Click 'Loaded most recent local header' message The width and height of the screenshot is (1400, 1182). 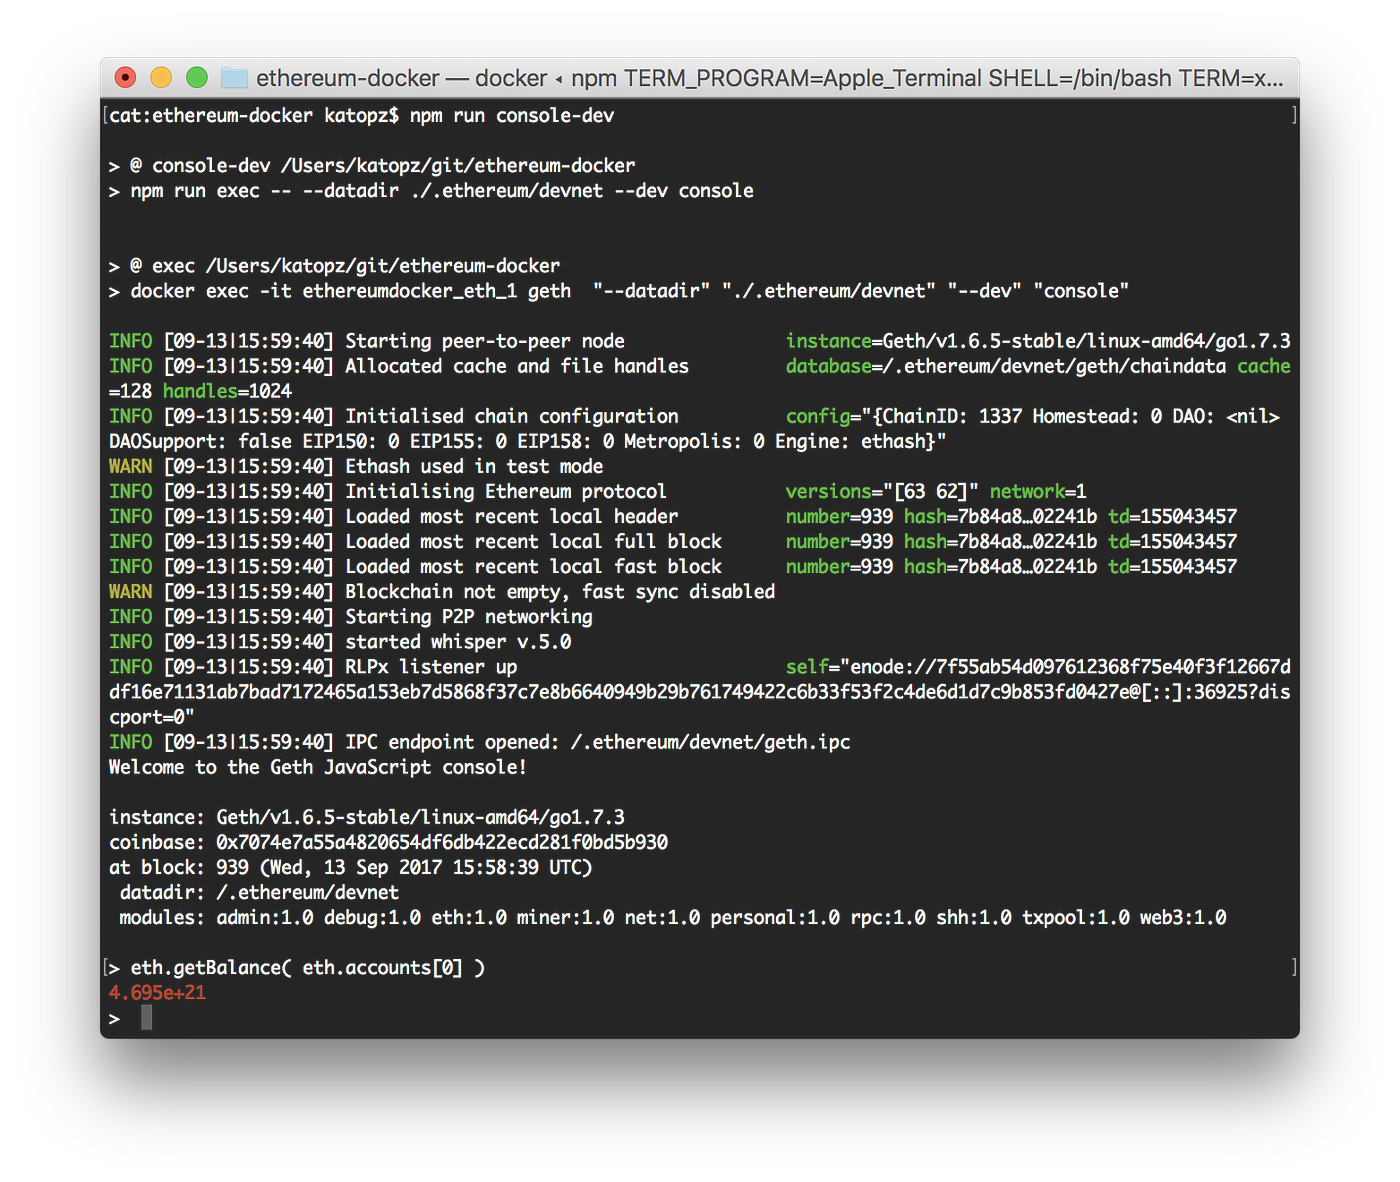pyautogui.click(x=512, y=517)
